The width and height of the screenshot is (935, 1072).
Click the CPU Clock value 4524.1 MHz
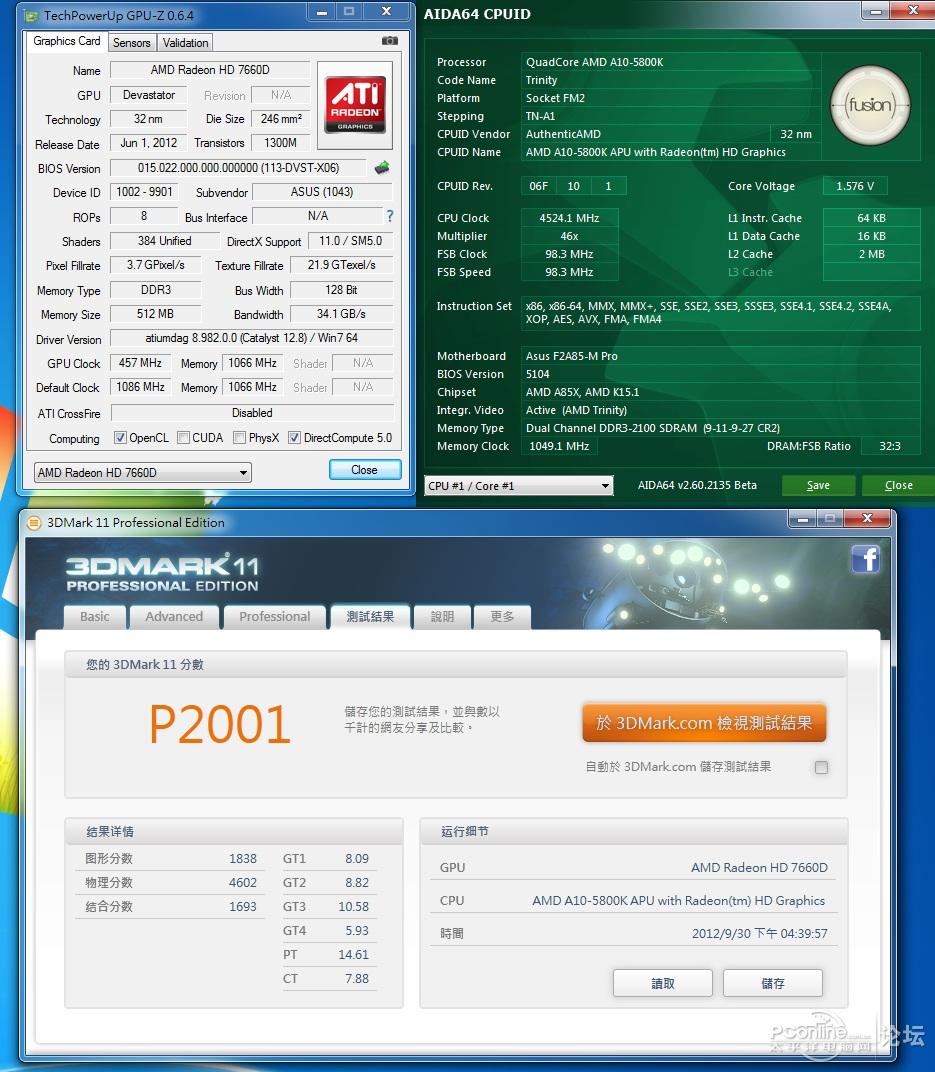[569, 218]
